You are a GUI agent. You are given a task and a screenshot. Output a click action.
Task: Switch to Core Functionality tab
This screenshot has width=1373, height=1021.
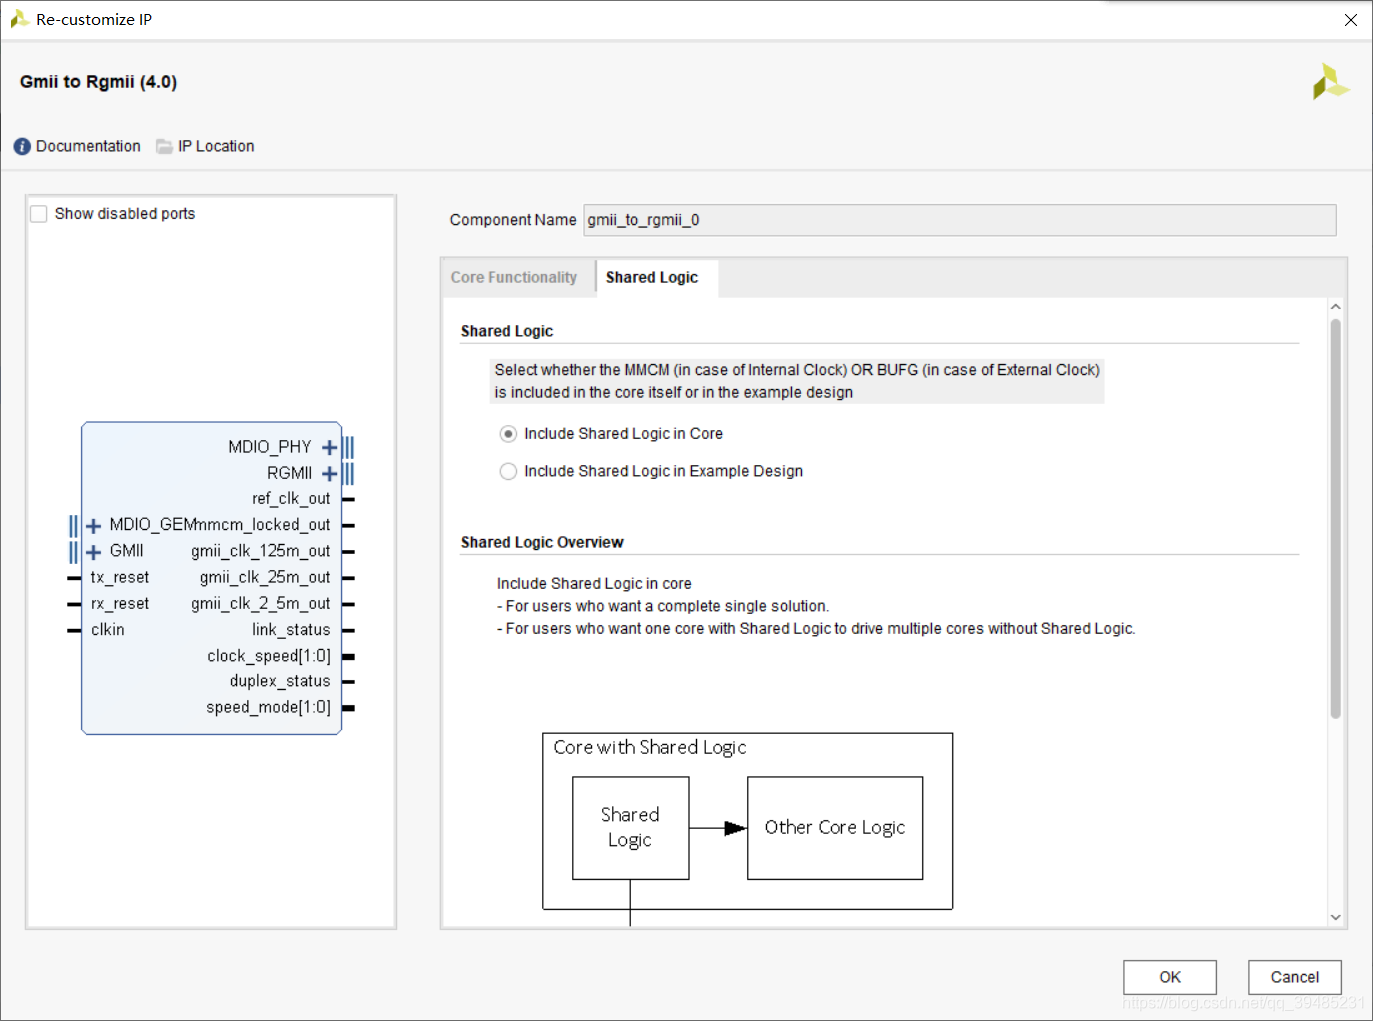point(514,278)
